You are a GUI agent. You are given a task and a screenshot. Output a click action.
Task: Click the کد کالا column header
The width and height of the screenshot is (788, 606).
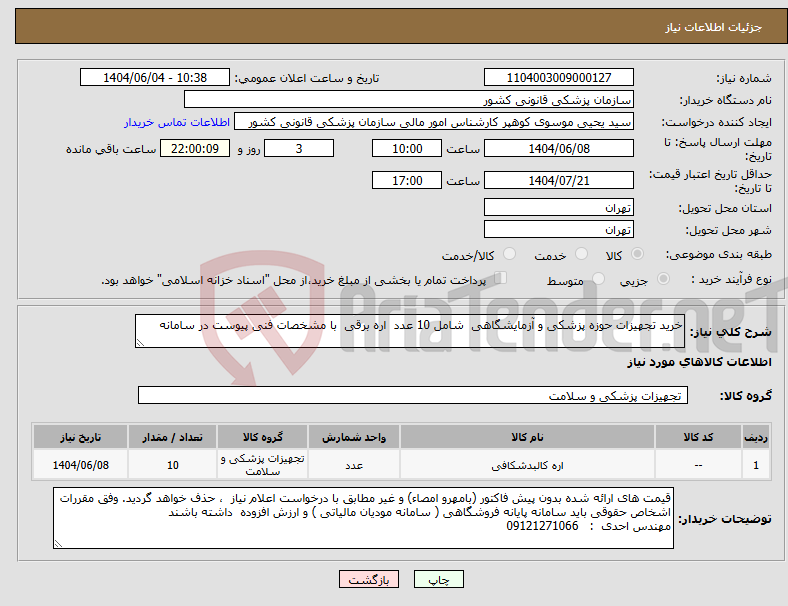click(x=698, y=437)
